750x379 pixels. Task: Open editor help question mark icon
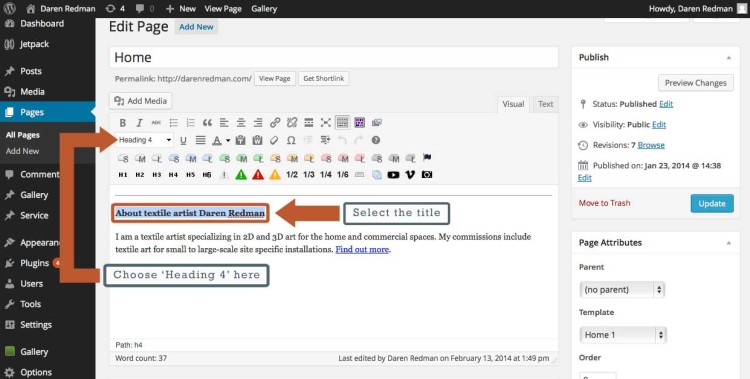[376, 140]
